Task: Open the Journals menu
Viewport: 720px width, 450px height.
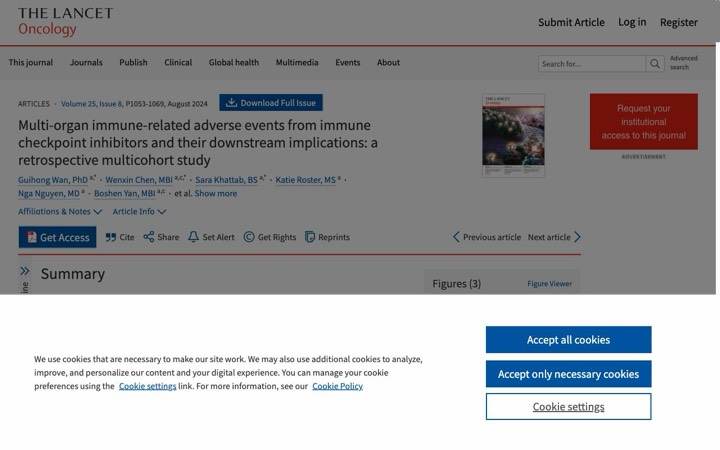Action: click(86, 62)
